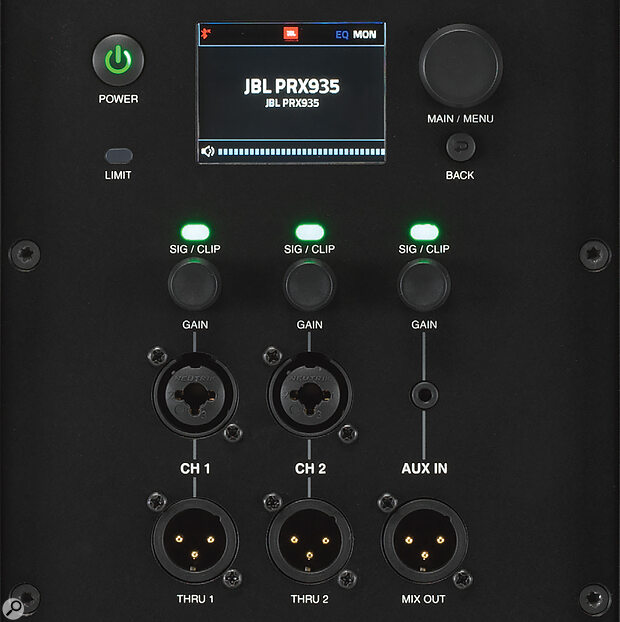Click the CH 1 GAIN knob
The height and width of the screenshot is (622, 620).
click(194, 285)
